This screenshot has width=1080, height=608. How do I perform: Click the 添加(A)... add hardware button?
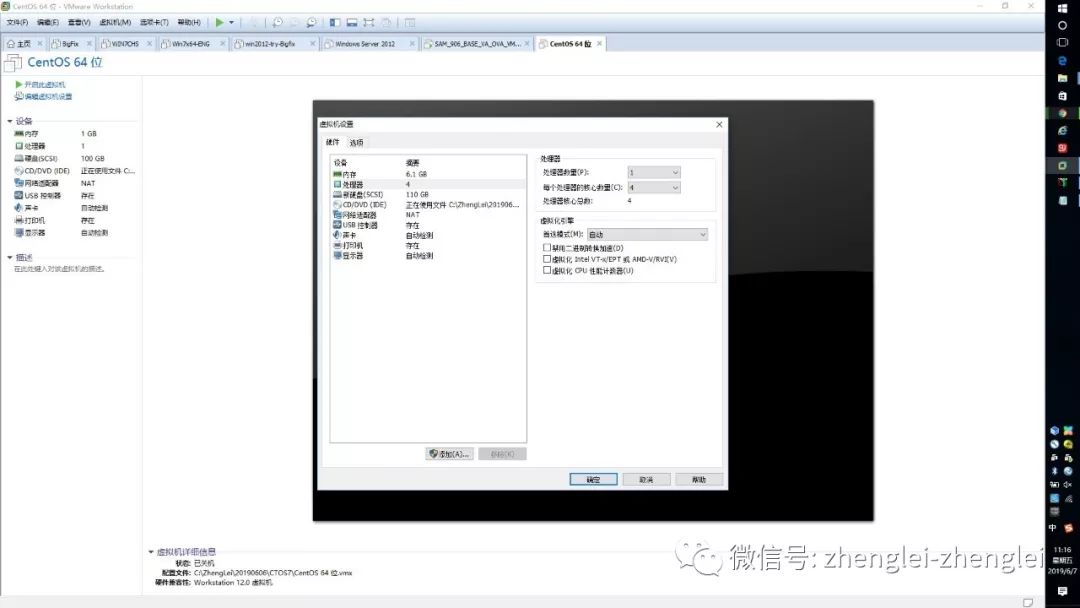pyautogui.click(x=449, y=454)
